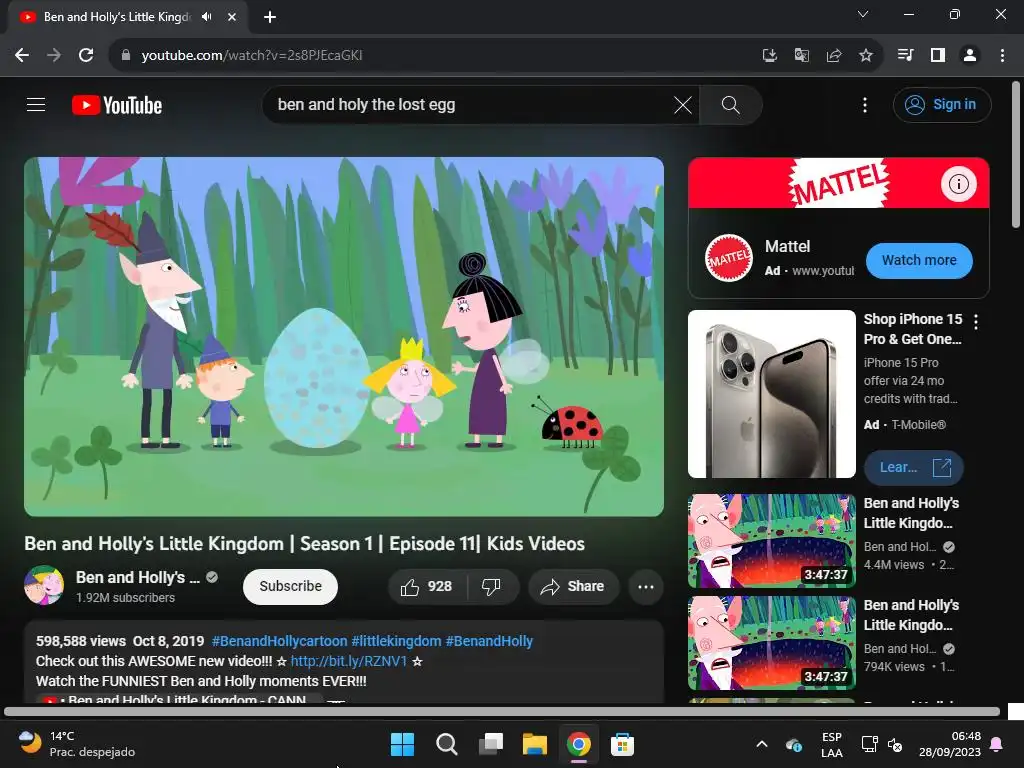Screen dimensions: 1024x768
Task: Open File Explorer from the taskbar
Action: [534, 744]
